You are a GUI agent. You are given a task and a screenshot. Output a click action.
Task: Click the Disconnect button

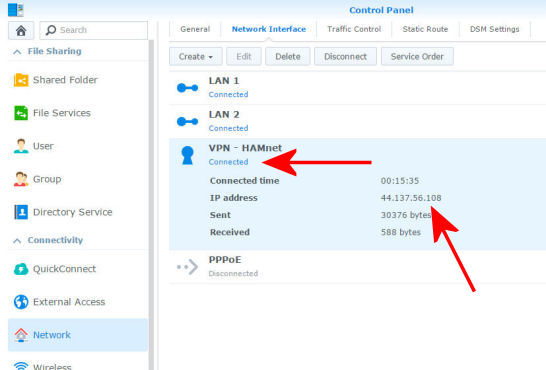click(x=345, y=56)
